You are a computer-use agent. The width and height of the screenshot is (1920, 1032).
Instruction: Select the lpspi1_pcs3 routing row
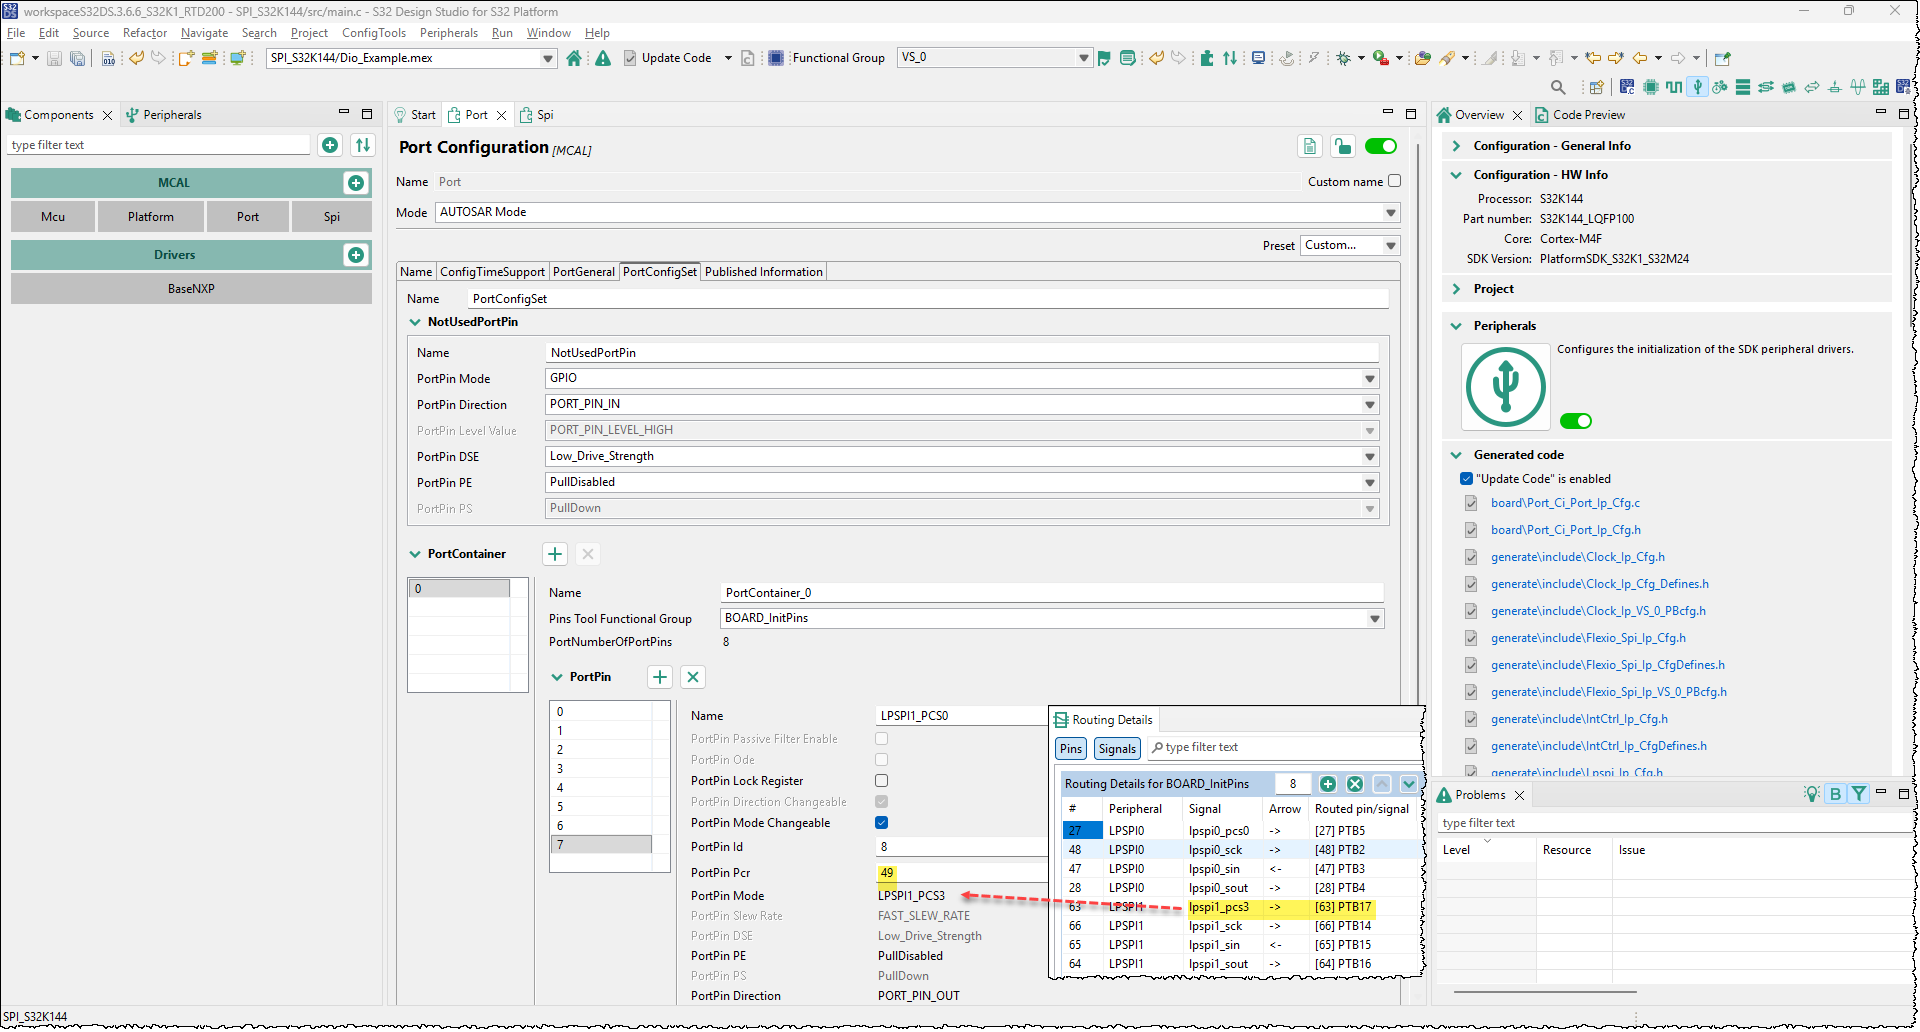[x=1240, y=907]
